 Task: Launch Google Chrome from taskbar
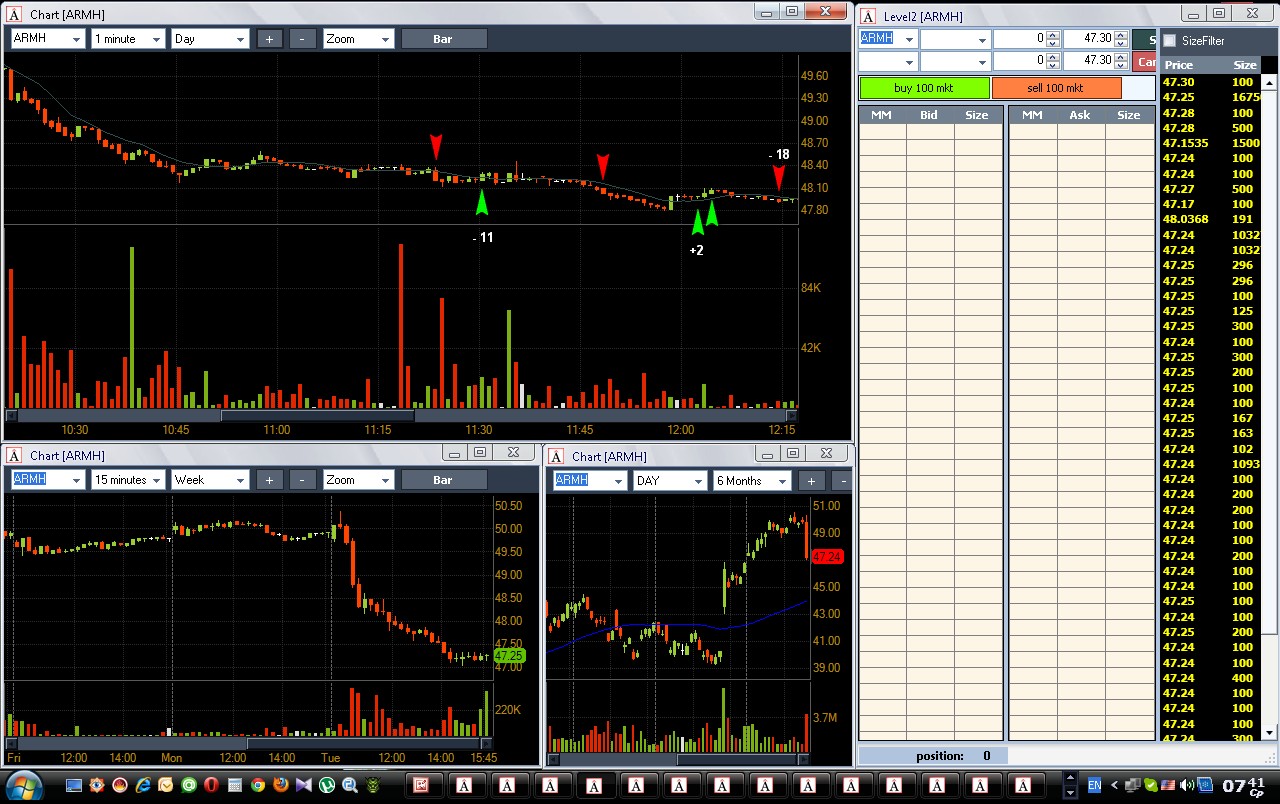coord(258,785)
